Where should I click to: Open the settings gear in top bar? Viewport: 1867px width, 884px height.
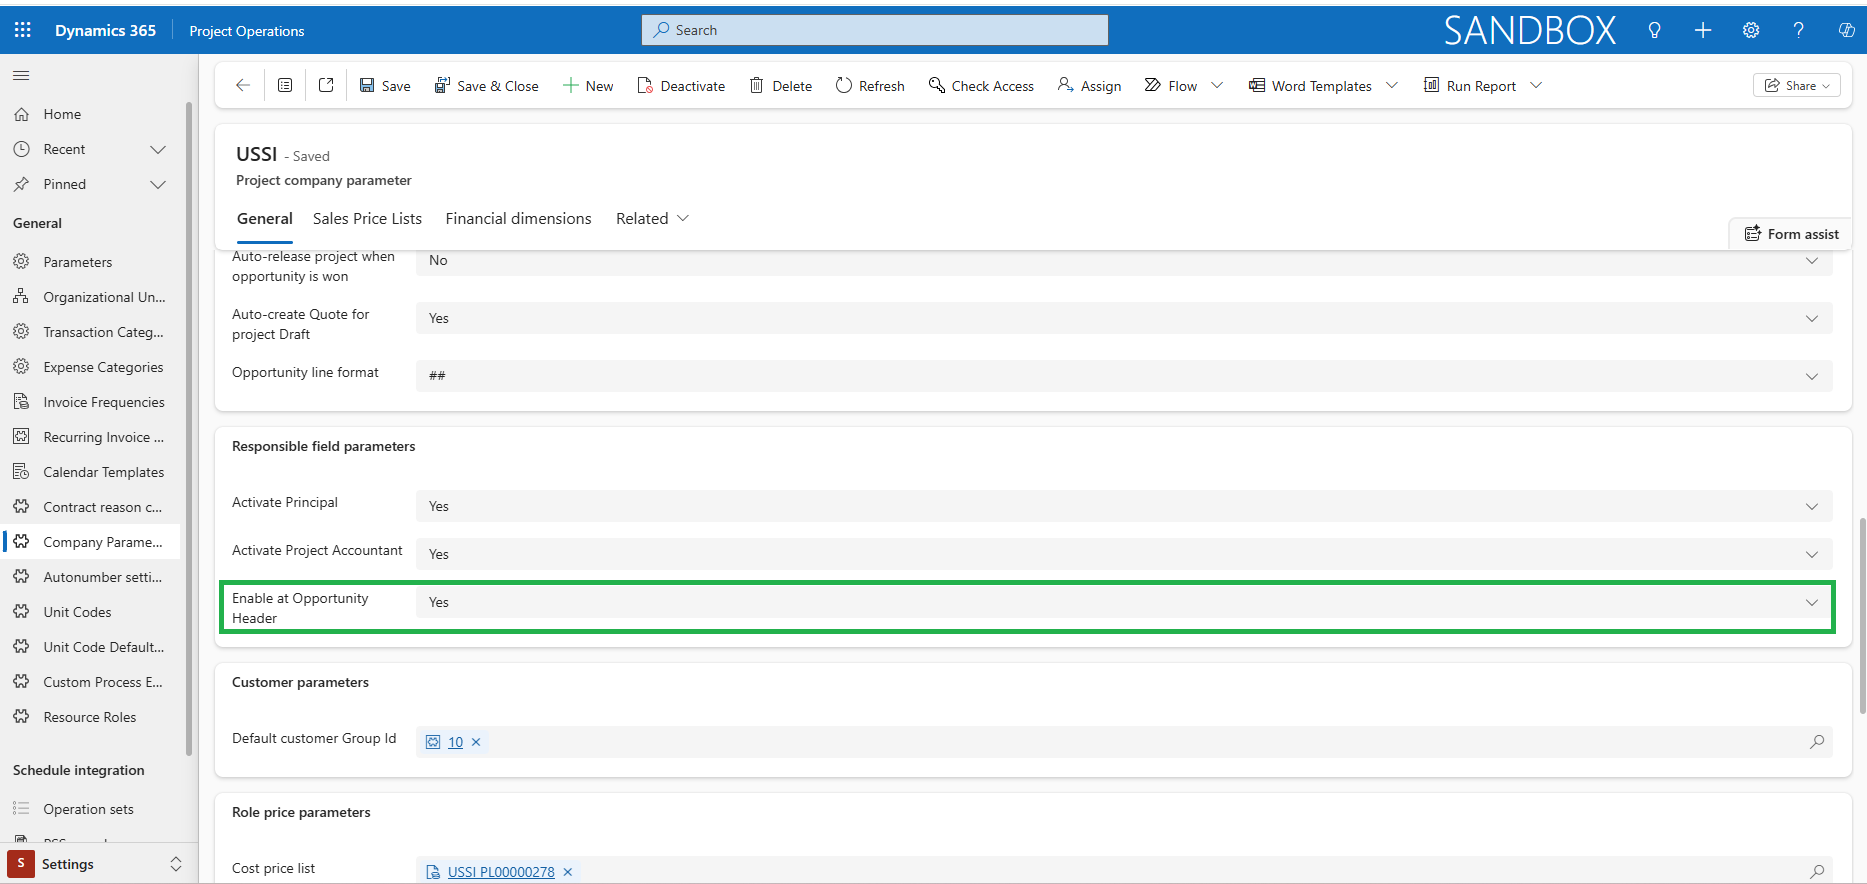coord(1751,30)
